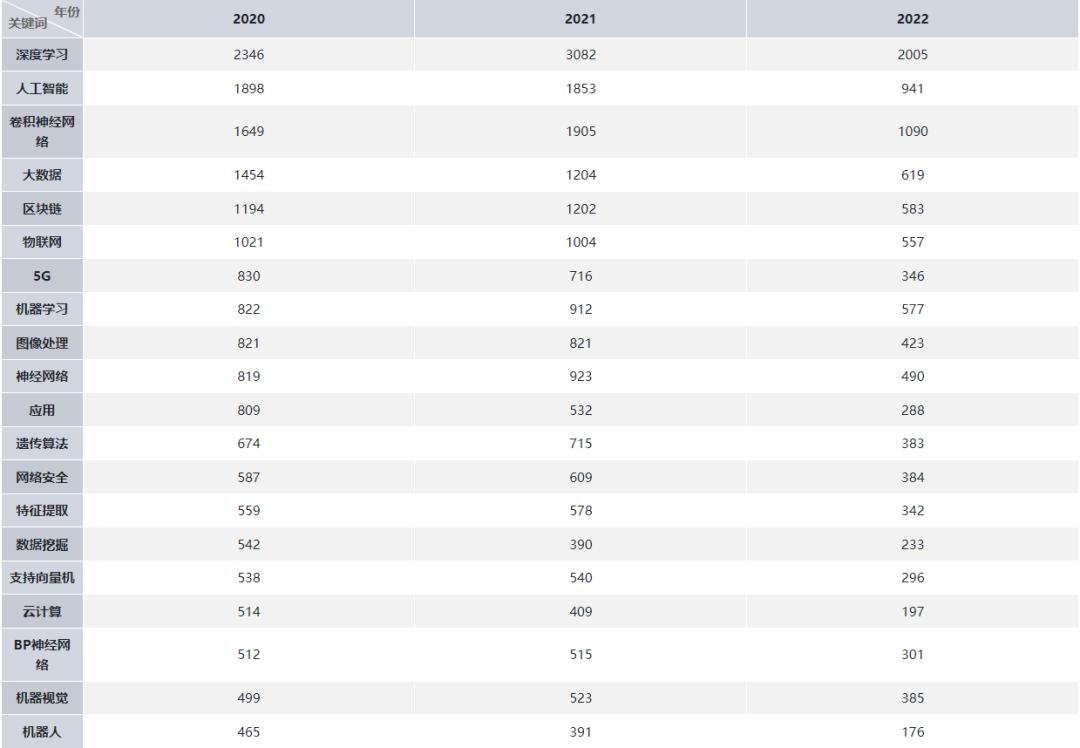This screenshot has height=748, width=1080.
Task: Select the 支持向量机 keyword row label
Action: [x=42, y=577]
